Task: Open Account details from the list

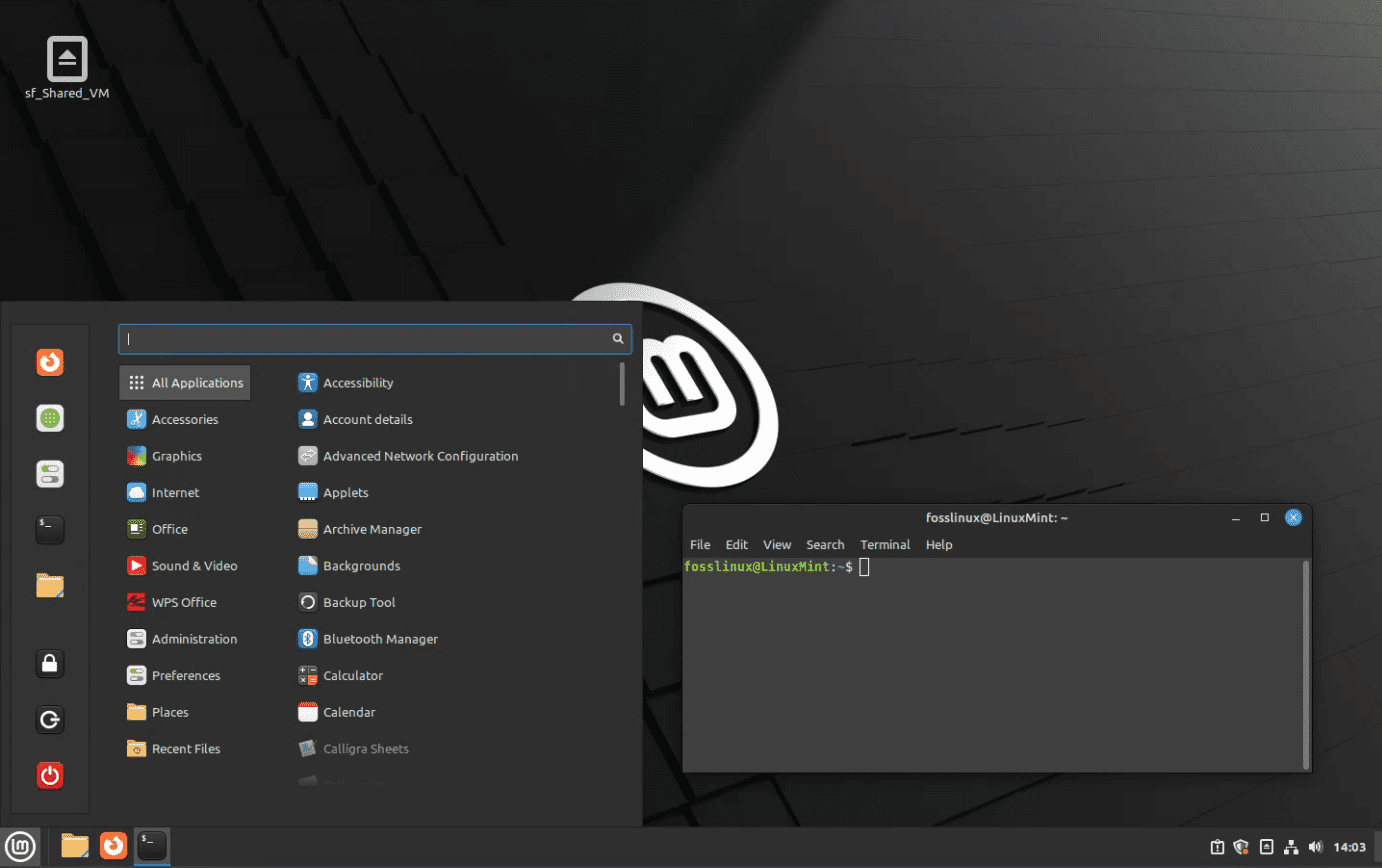Action: (356, 419)
